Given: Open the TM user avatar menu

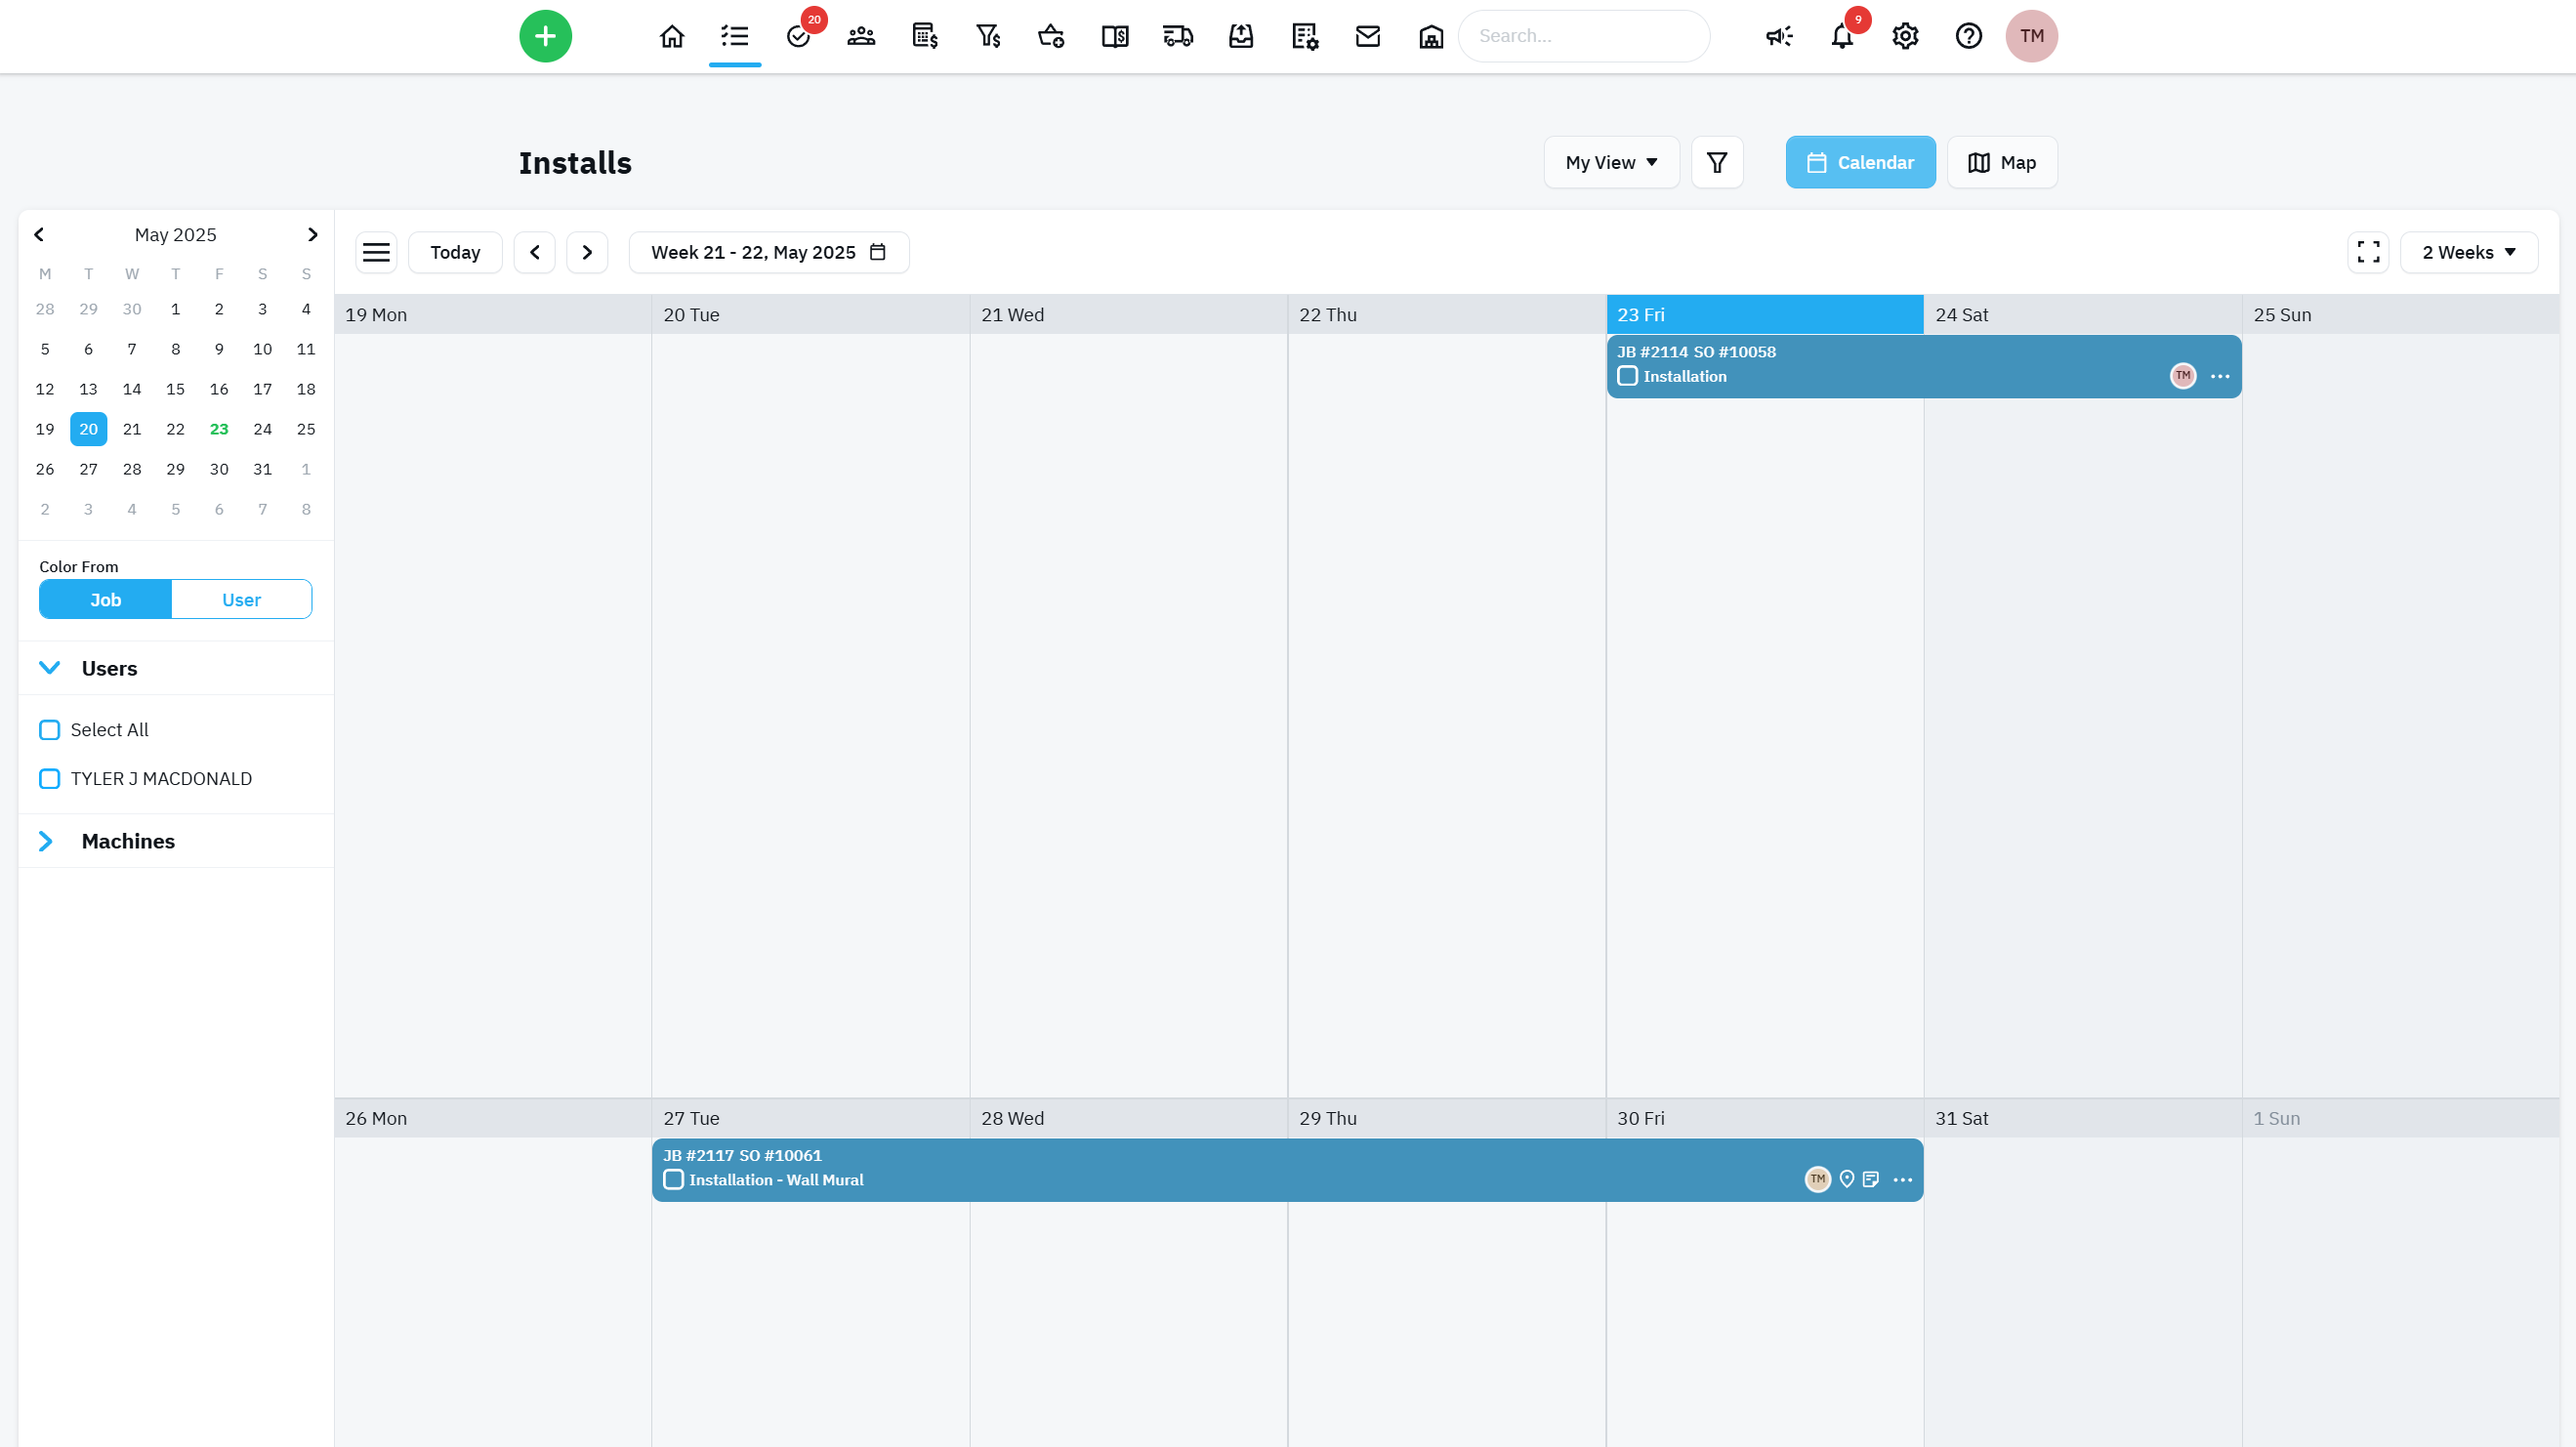Looking at the screenshot, I should point(2032,36).
